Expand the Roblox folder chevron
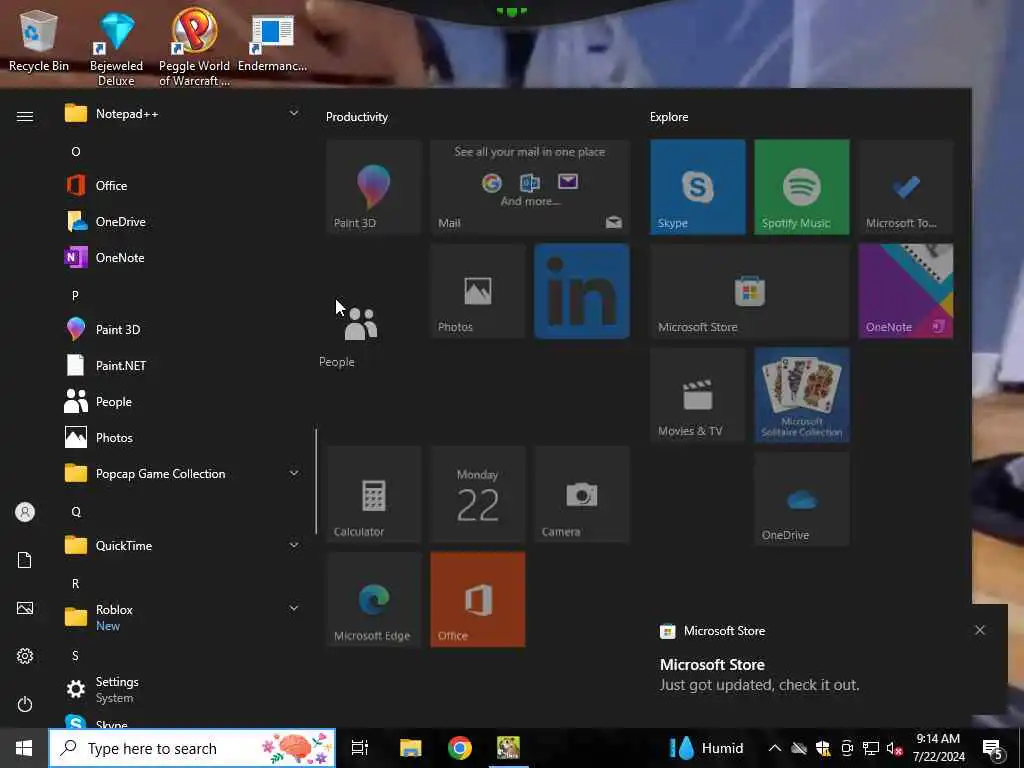Image resolution: width=1024 pixels, height=768 pixels. point(294,608)
